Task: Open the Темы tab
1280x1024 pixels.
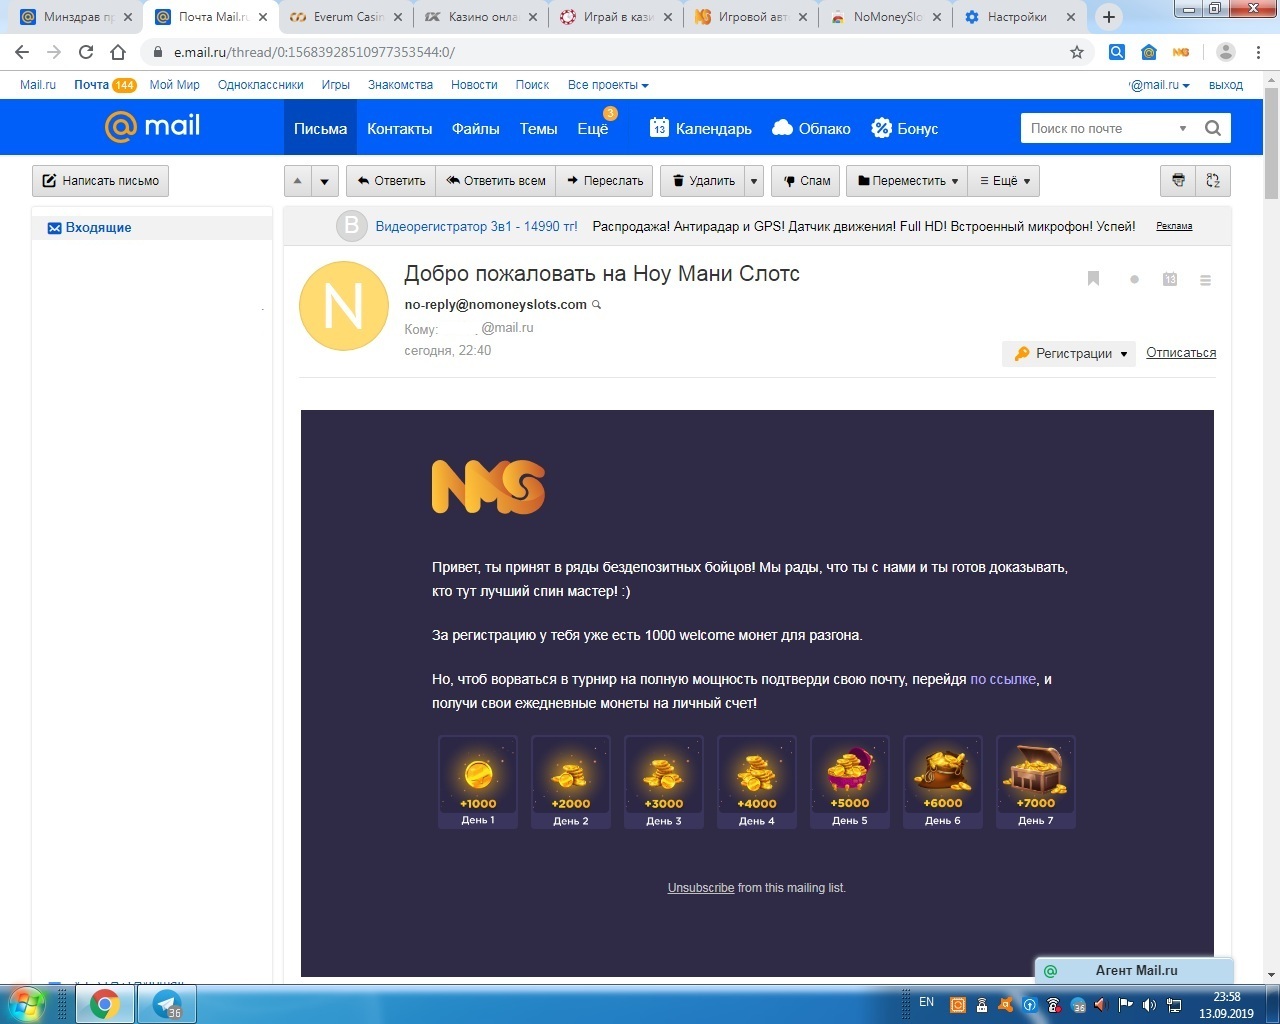Action: 538,128
